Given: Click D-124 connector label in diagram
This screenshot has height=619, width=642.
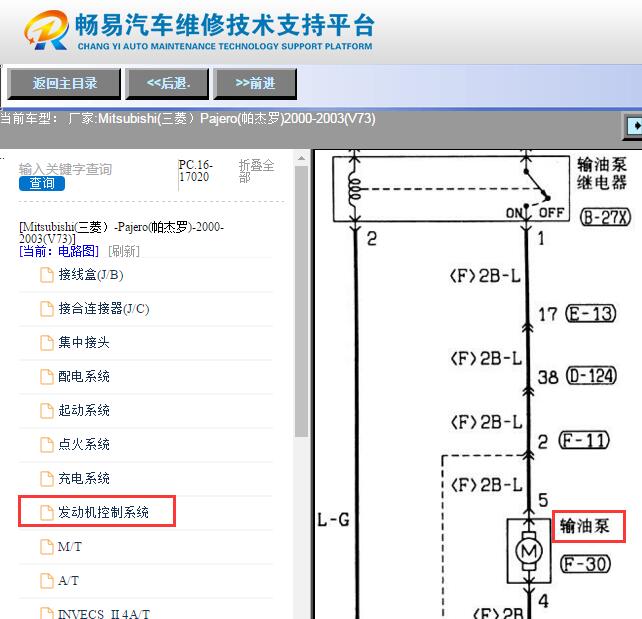Looking at the screenshot, I should tap(592, 376).
